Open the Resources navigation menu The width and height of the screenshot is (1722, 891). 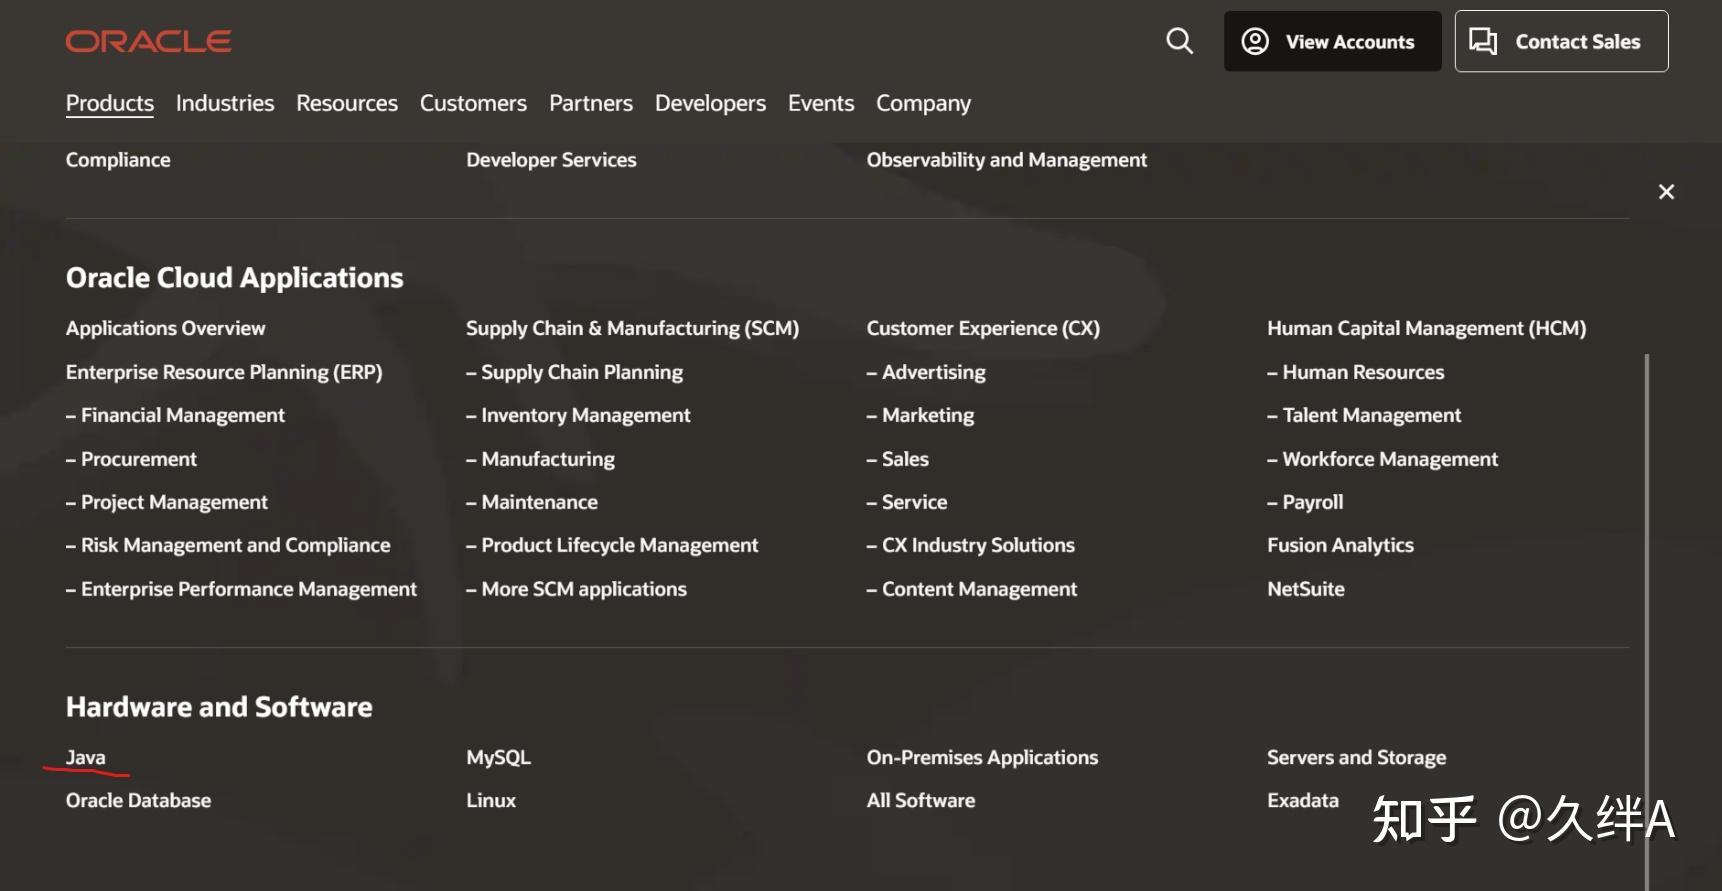tap(347, 103)
